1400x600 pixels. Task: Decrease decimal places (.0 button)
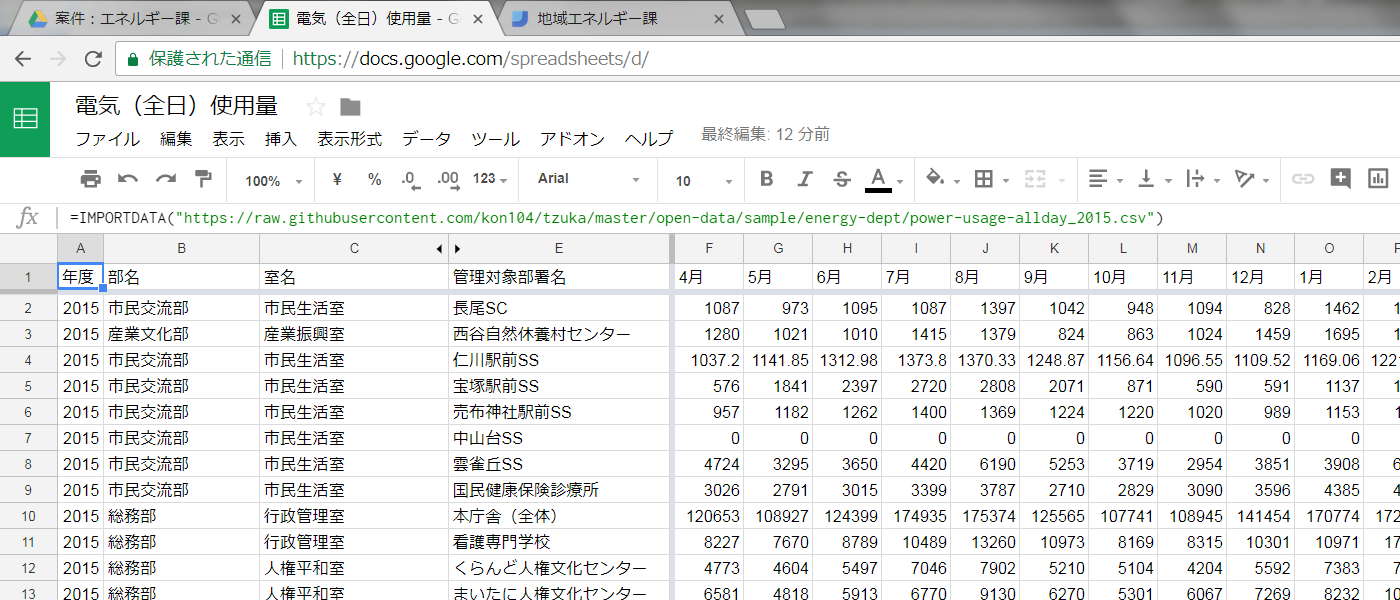pos(410,180)
